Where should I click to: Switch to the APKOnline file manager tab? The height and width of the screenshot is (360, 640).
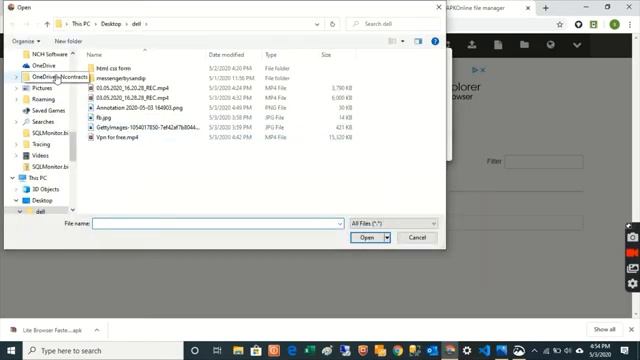click(489, 8)
